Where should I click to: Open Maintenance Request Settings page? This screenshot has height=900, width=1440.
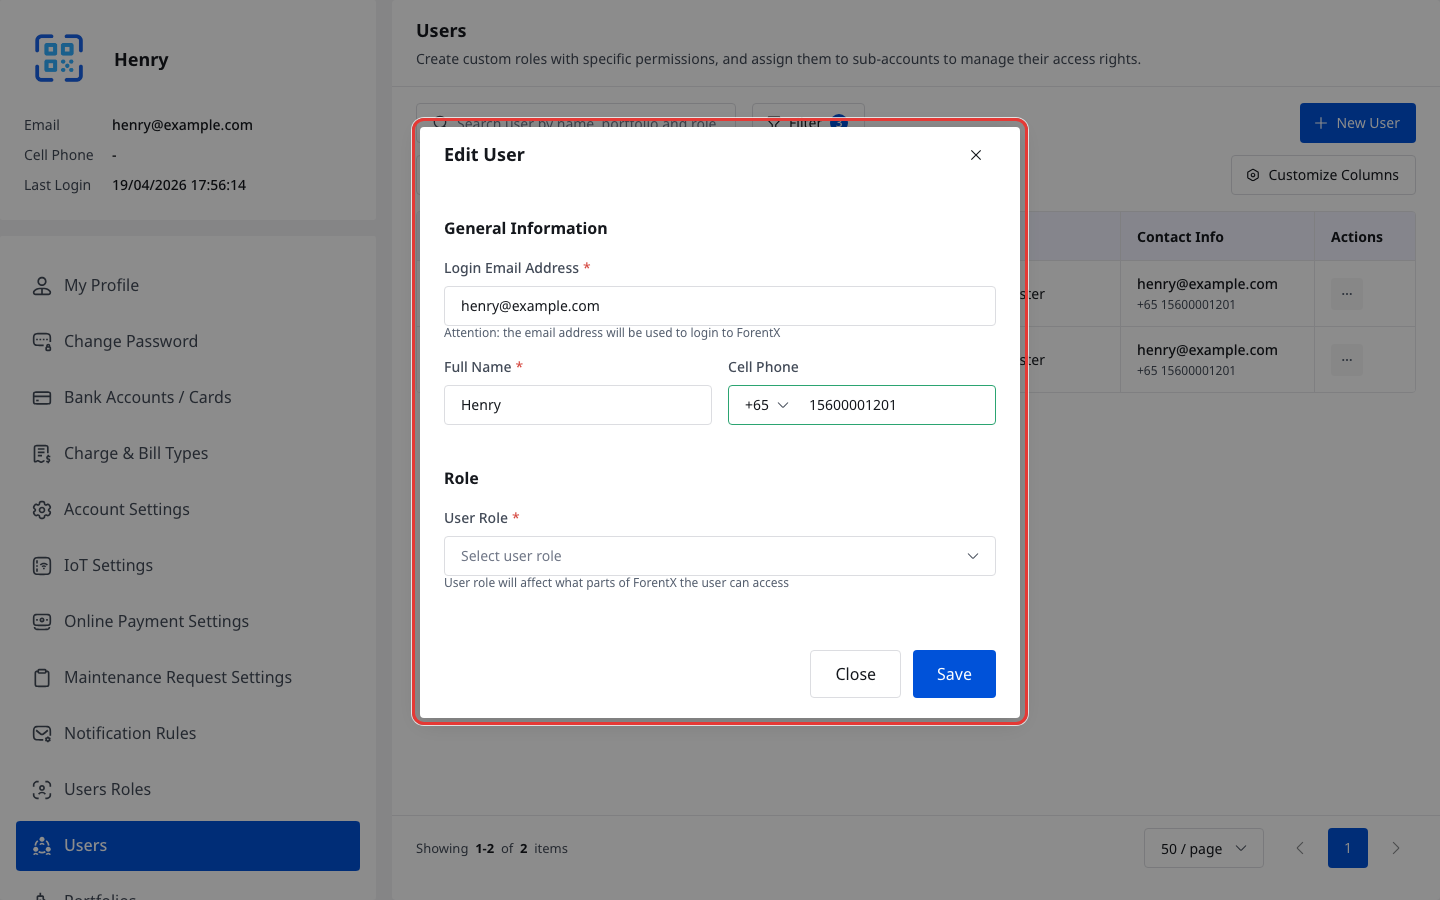click(188, 678)
